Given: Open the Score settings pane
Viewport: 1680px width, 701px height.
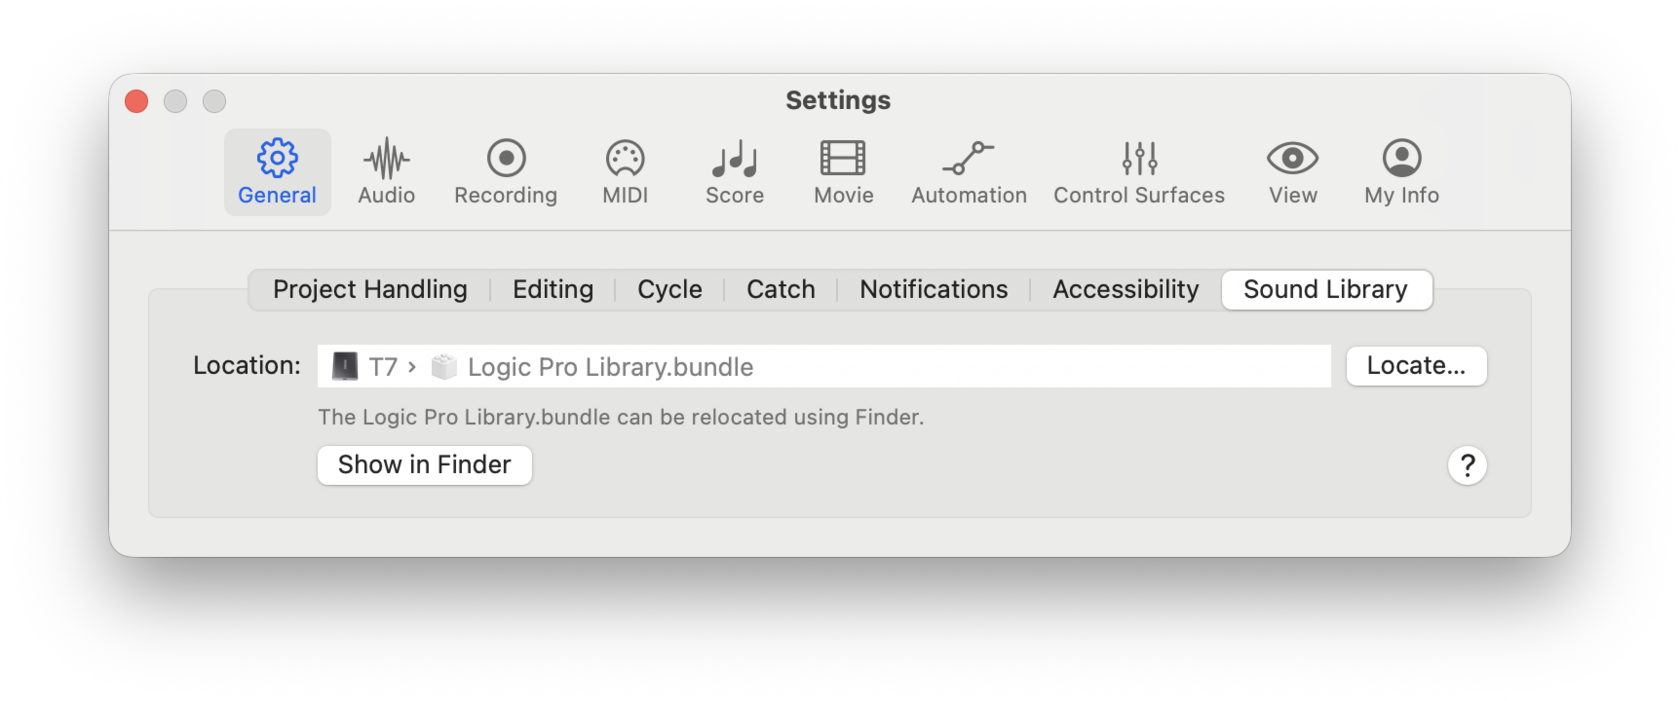Looking at the screenshot, I should pyautogui.click(x=734, y=172).
